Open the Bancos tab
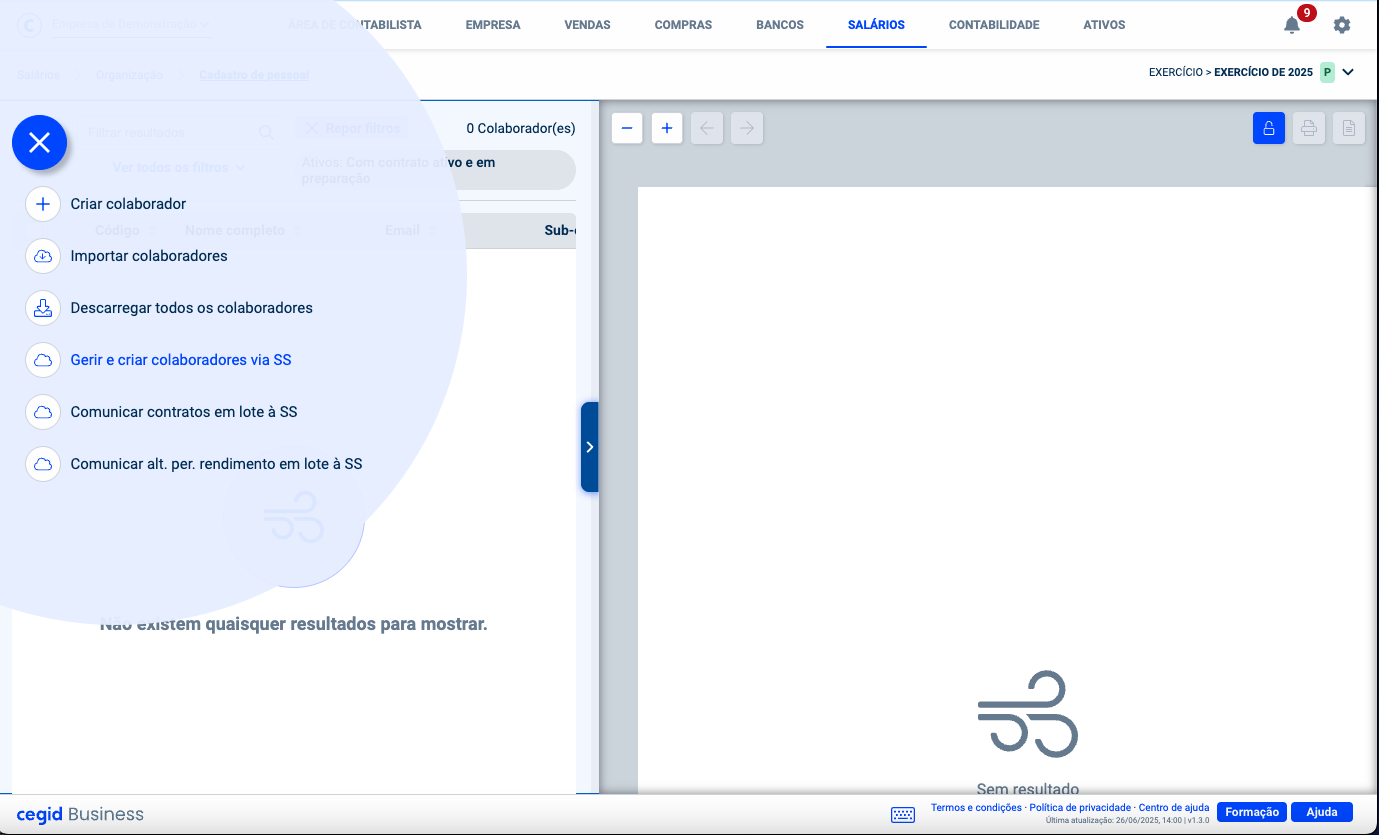This screenshot has height=835, width=1379. coord(780,25)
